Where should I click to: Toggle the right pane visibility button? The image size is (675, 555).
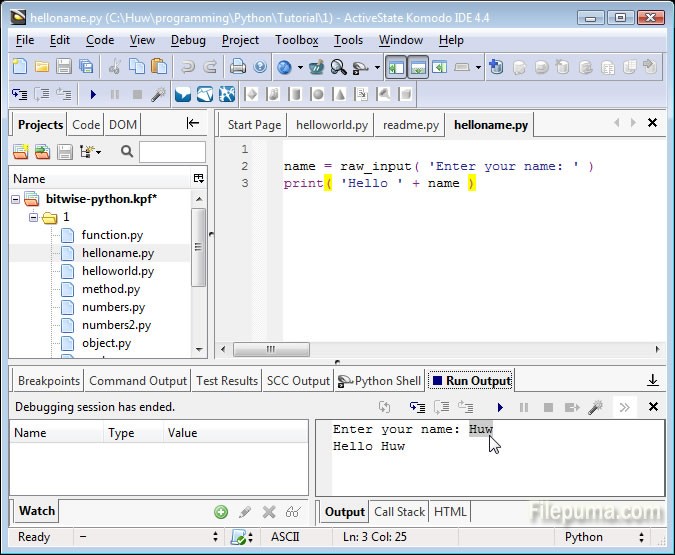(x=439, y=67)
